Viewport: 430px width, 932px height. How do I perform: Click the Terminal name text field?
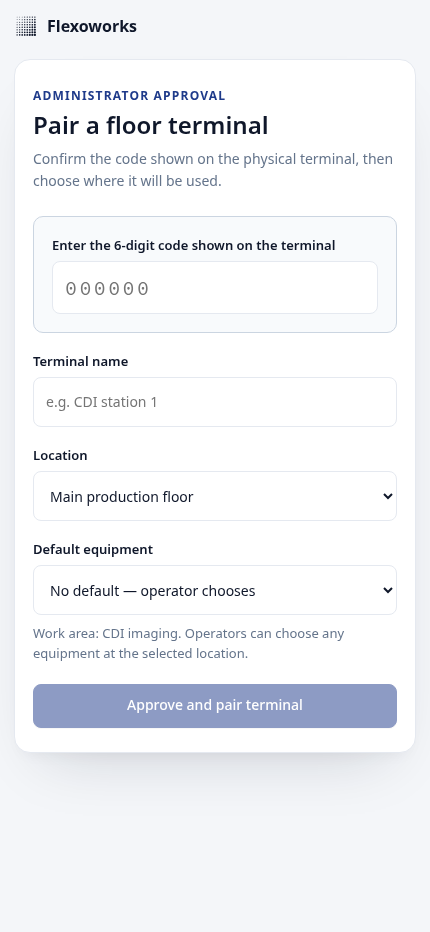click(x=215, y=402)
